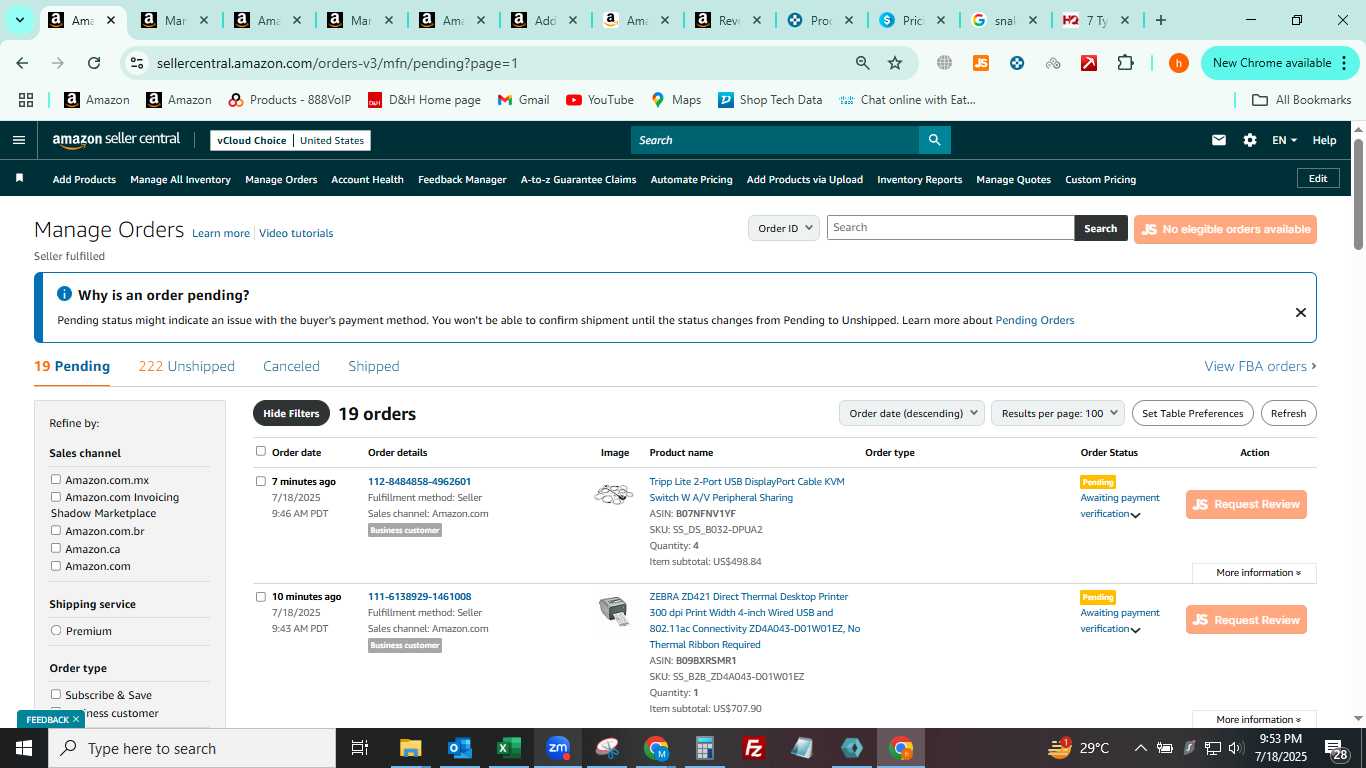
Task: Open Feedback Manager menu item
Action: point(462,180)
